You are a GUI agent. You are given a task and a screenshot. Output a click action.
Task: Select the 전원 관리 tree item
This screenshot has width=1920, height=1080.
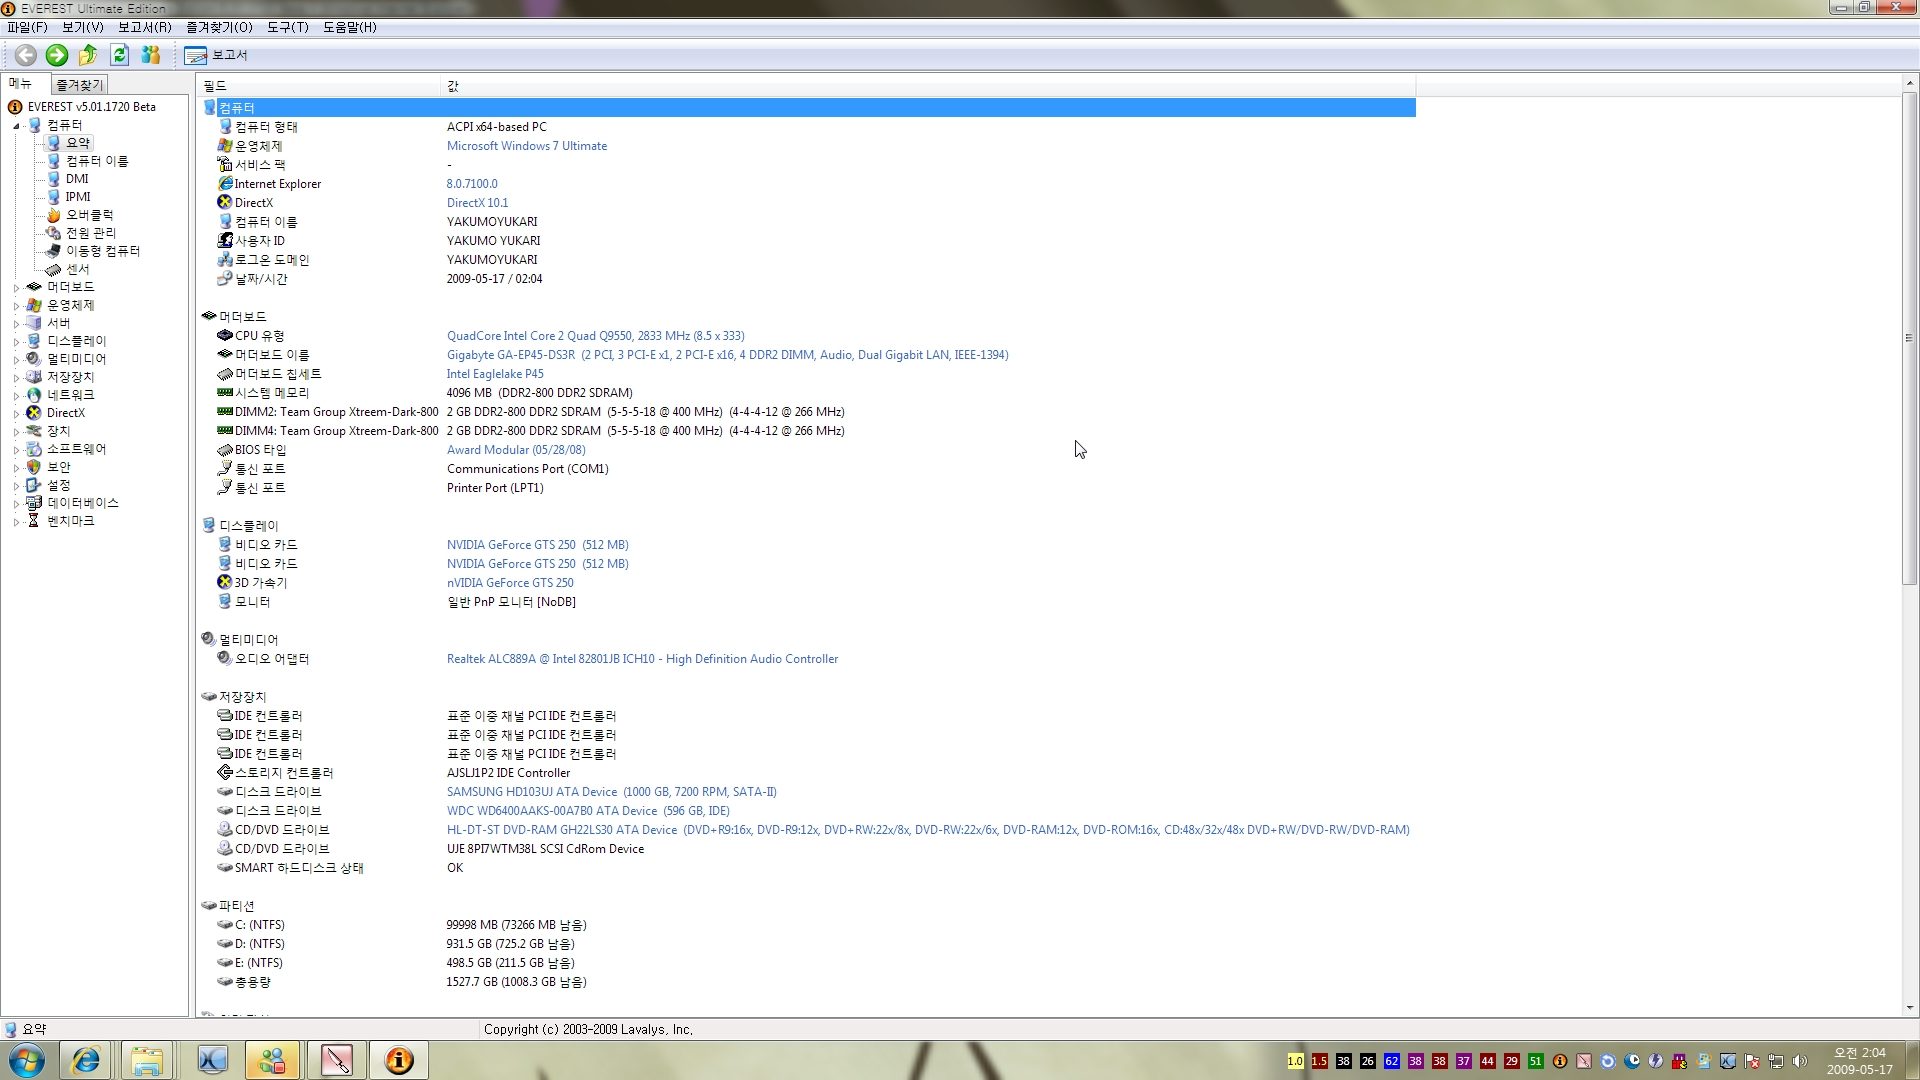(x=90, y=233)
